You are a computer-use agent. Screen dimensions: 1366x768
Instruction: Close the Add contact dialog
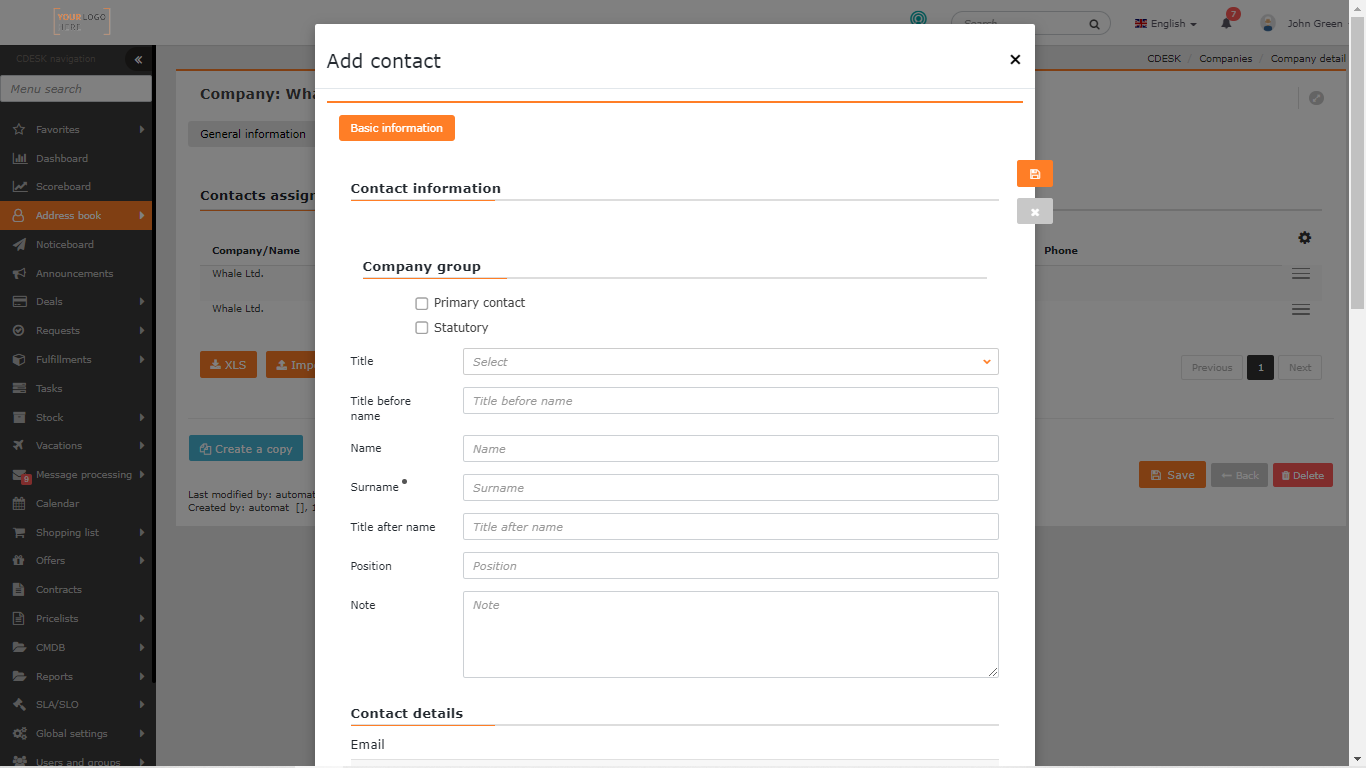click(x=1015, y=60)
